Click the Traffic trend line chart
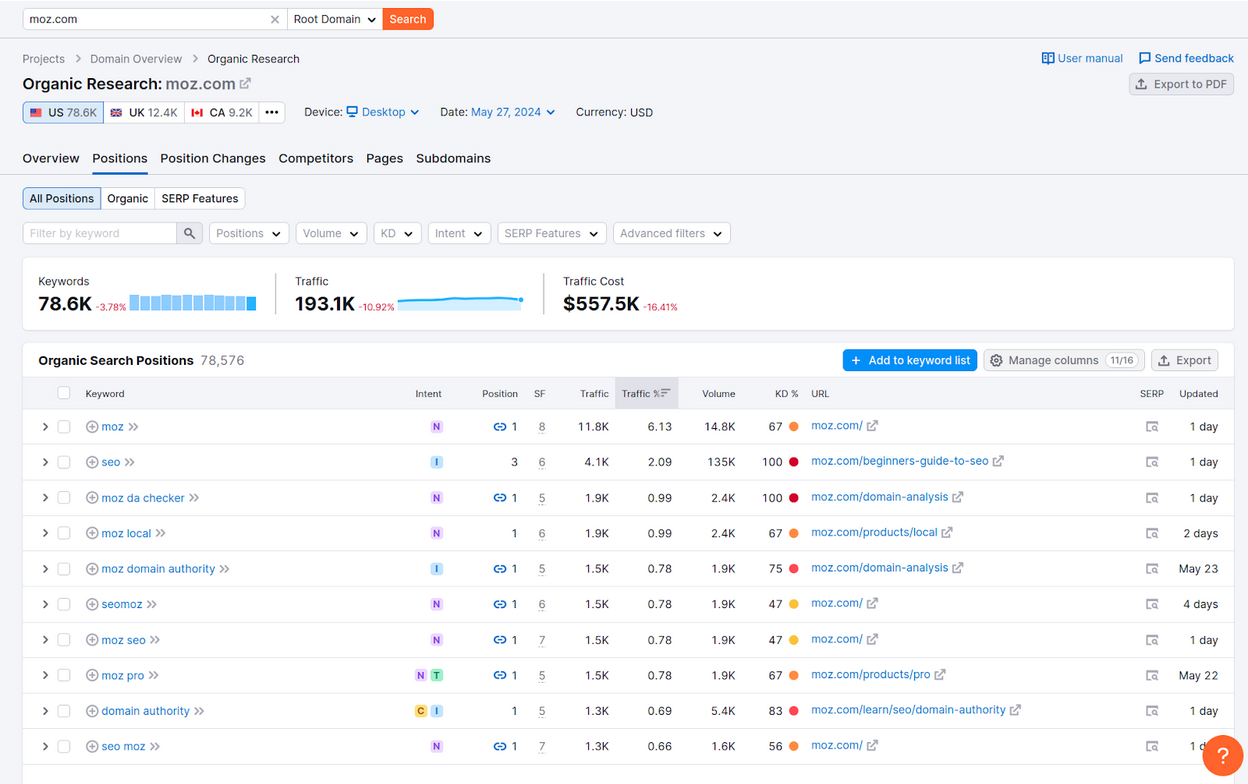This screenshot has width=1248, height=784. [x=460, y=301]
